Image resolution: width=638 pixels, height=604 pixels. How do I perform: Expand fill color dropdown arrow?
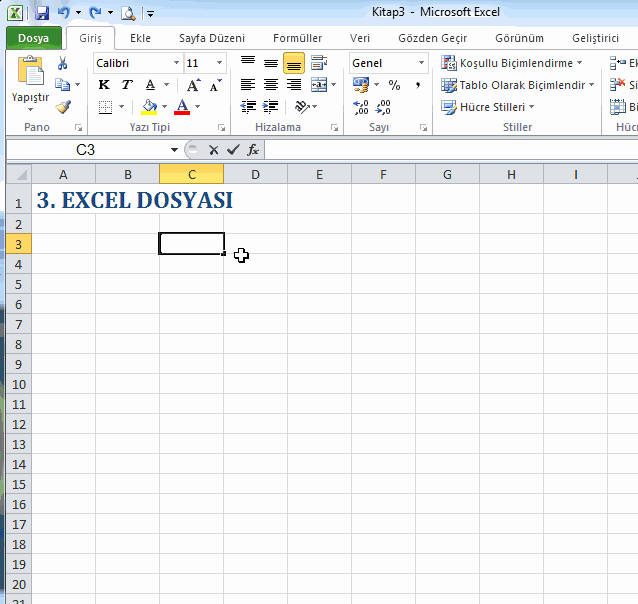[x=165, y=107]
